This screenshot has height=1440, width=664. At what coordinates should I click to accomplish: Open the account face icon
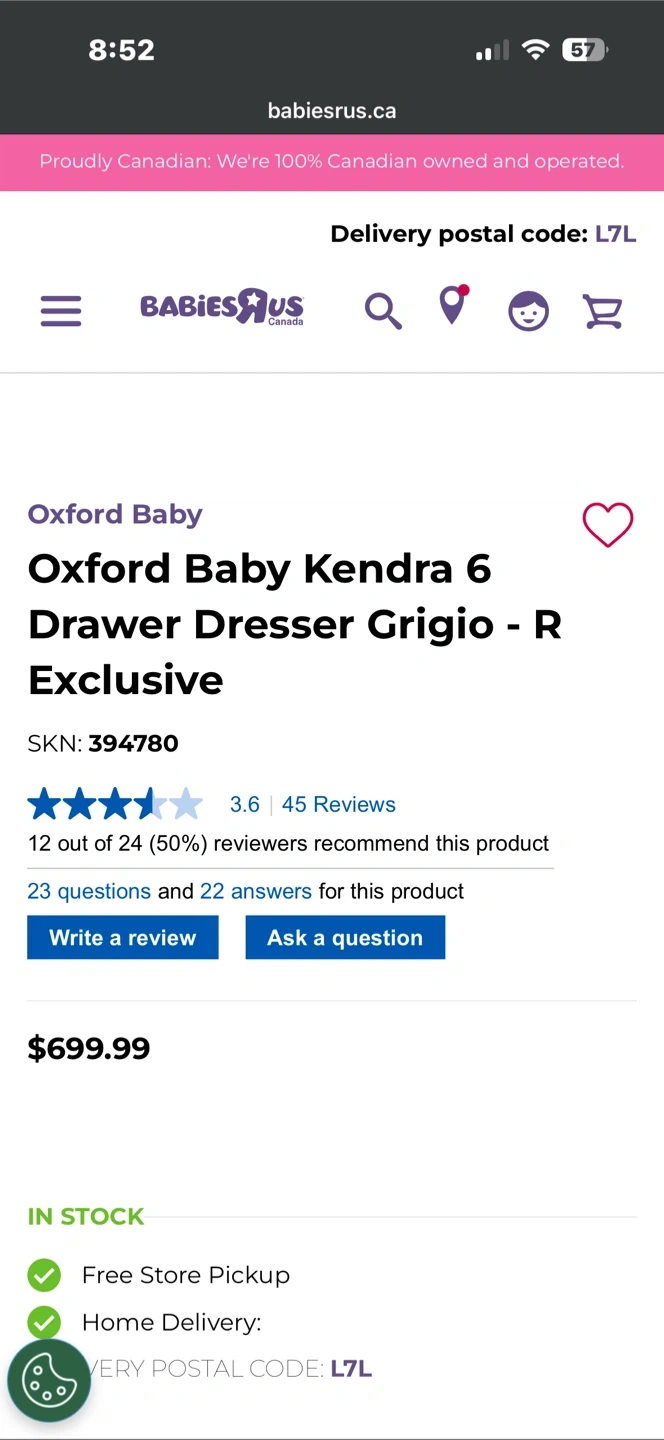tap(528, 311)
